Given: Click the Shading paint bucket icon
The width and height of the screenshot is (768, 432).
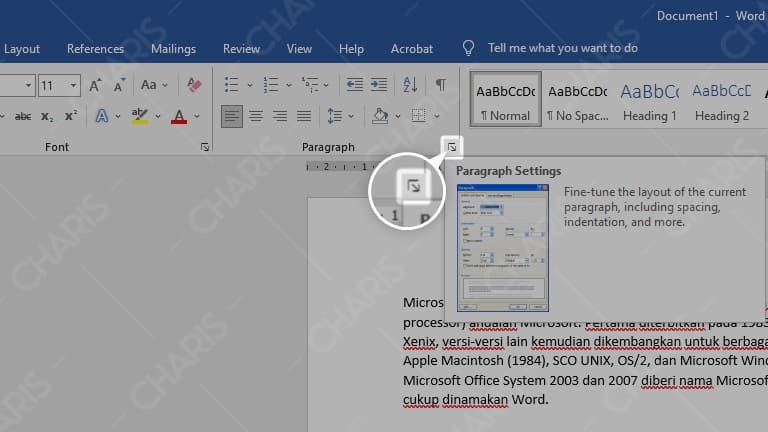Looking at the screenshot, I should tap(380, 116).
